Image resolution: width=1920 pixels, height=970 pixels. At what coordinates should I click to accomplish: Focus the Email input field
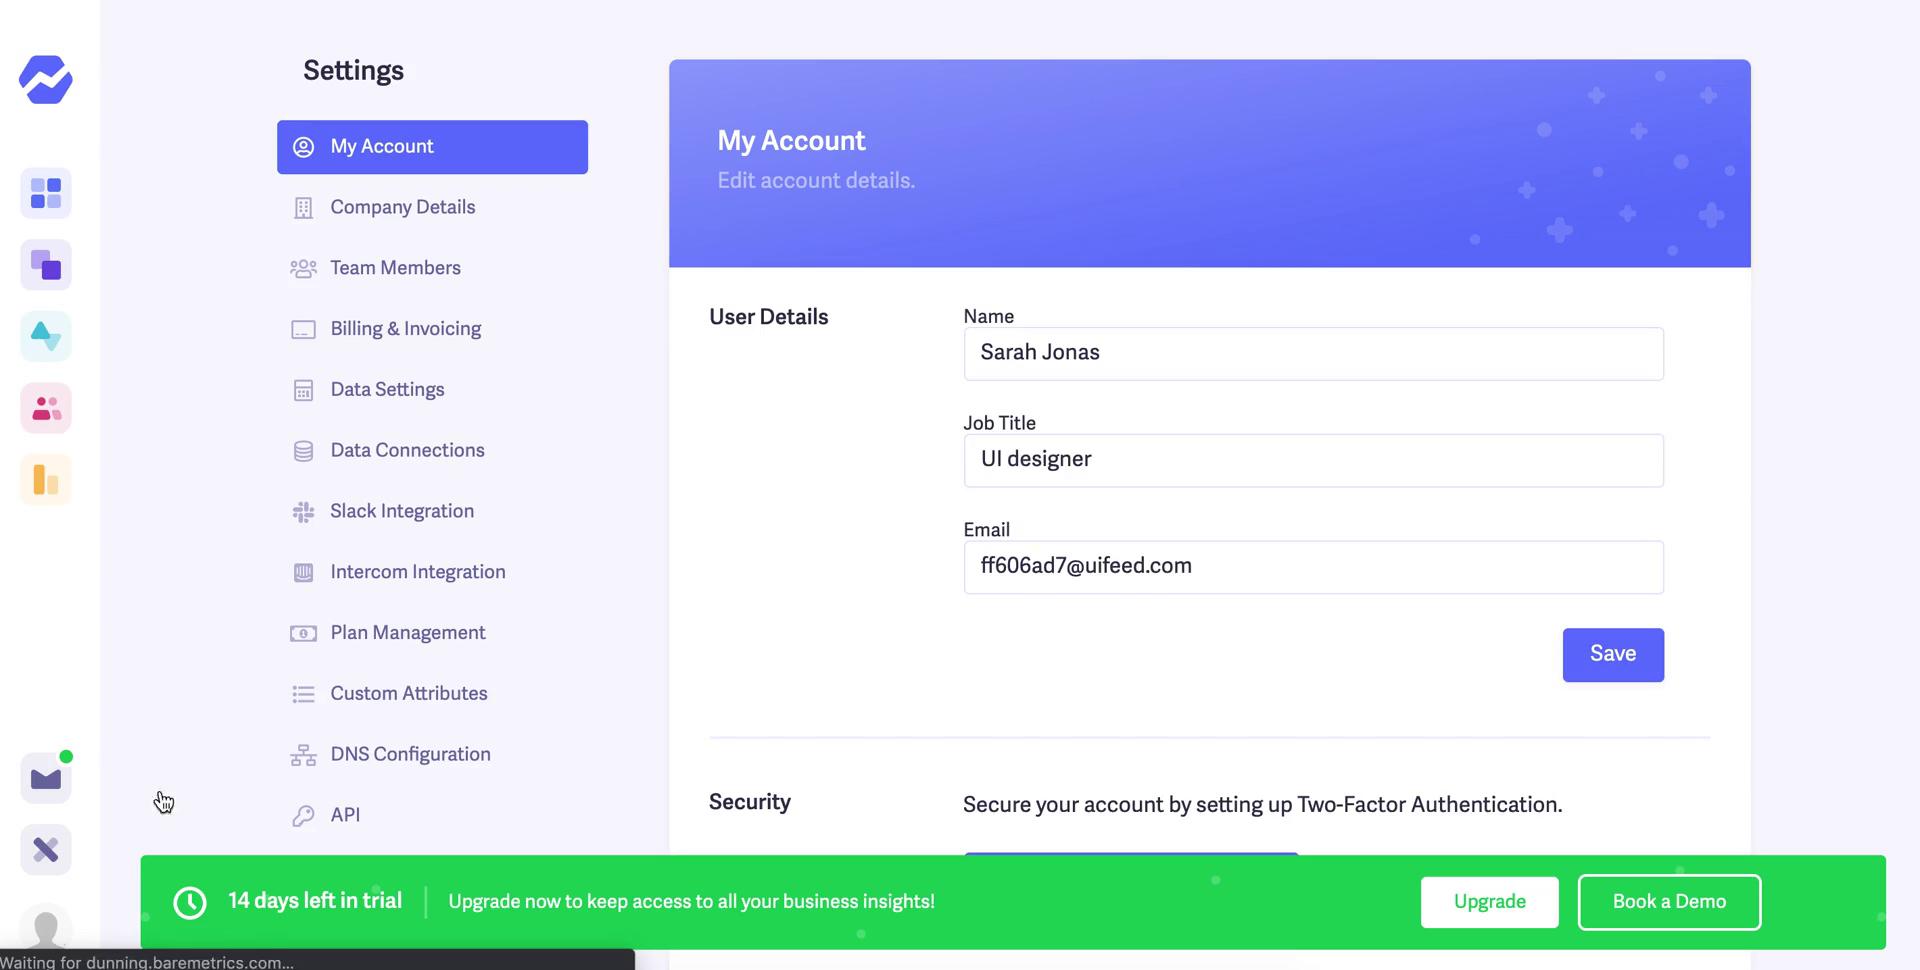click(x=1313, y=567)
